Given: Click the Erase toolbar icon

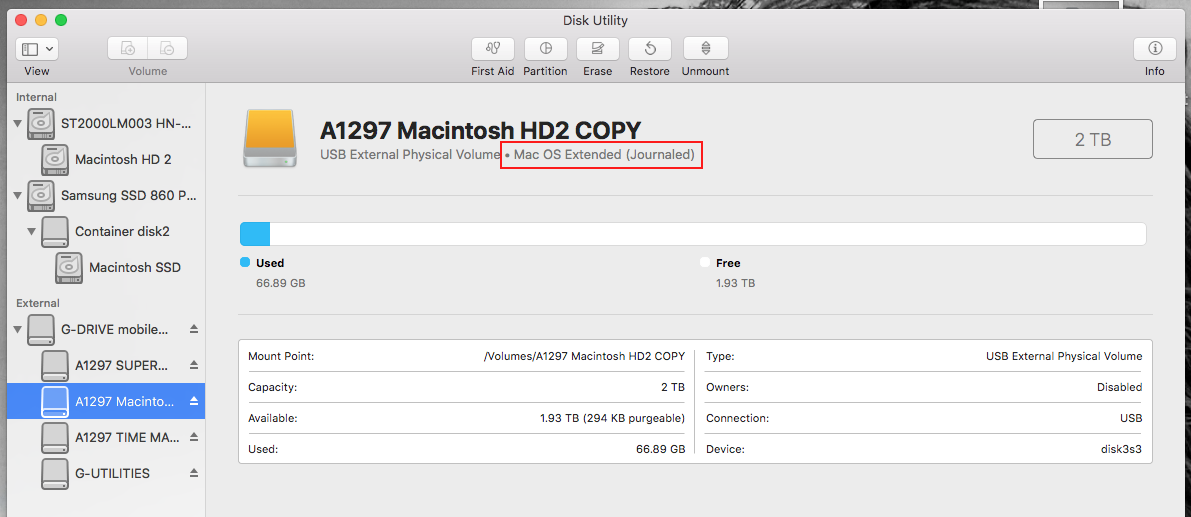Looking at the screenshot, I should (598, 49).
